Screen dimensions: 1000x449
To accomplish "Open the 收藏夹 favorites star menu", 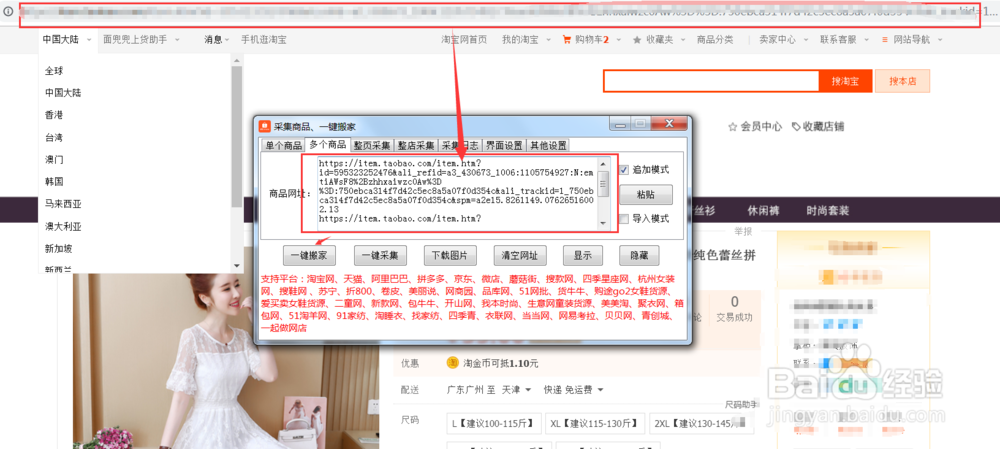I will 658,40.
